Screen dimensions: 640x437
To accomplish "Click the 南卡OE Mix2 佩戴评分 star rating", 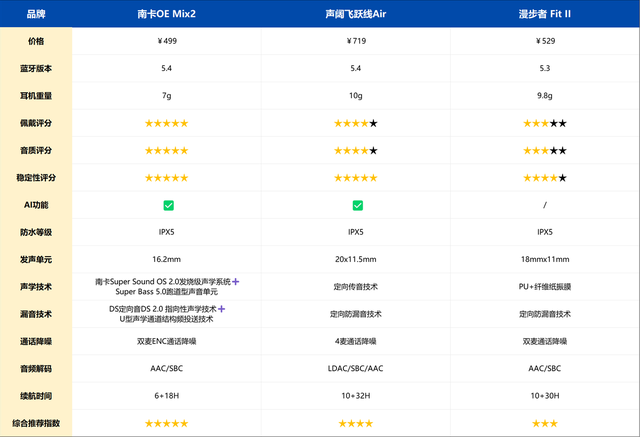I will pyautogui.click(x=166, y=123).
